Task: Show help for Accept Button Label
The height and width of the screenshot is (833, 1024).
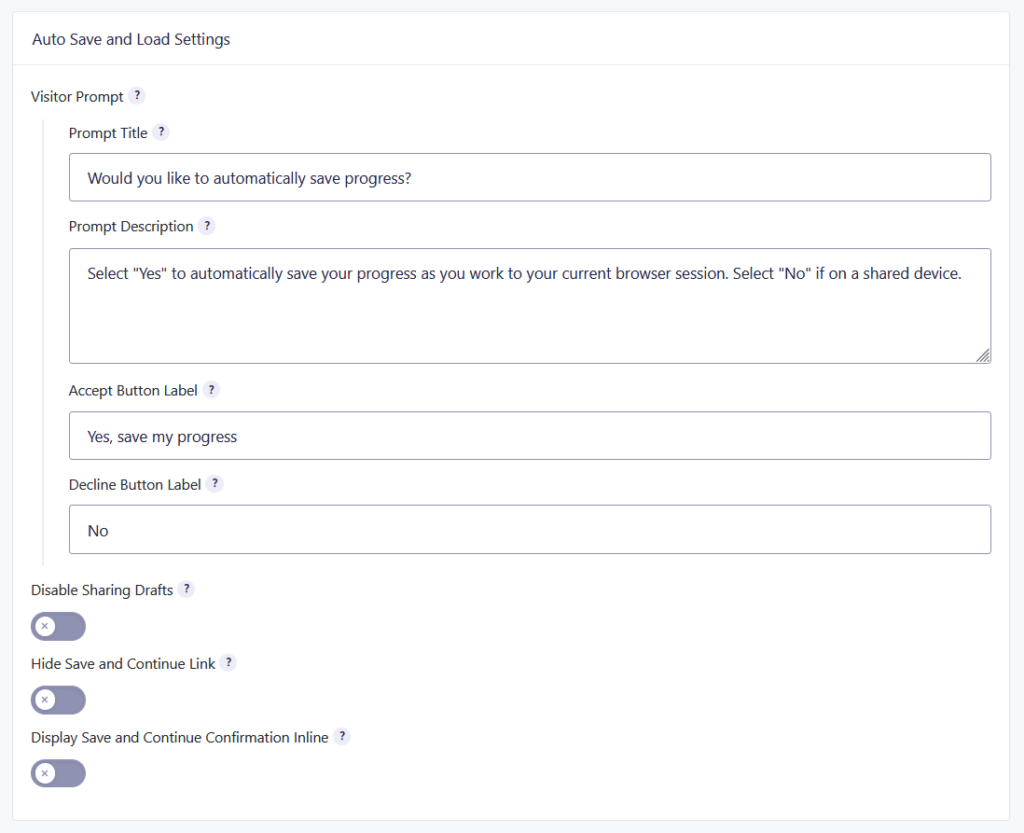Action: point(211,390)
